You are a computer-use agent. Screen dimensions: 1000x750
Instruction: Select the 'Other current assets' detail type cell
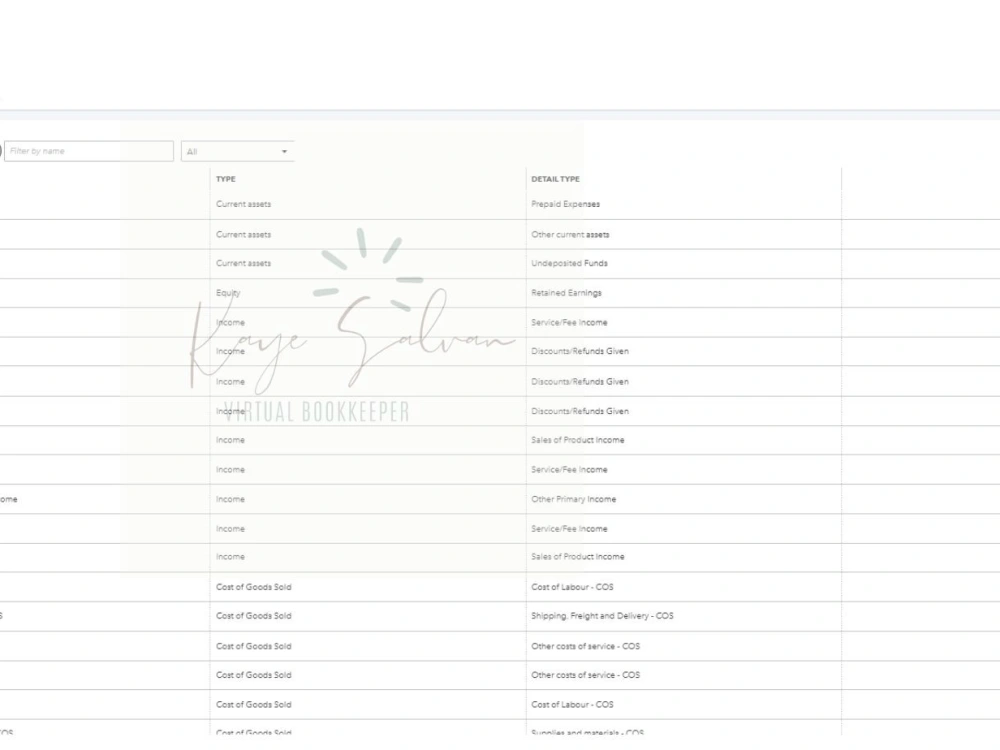point(570,235)
